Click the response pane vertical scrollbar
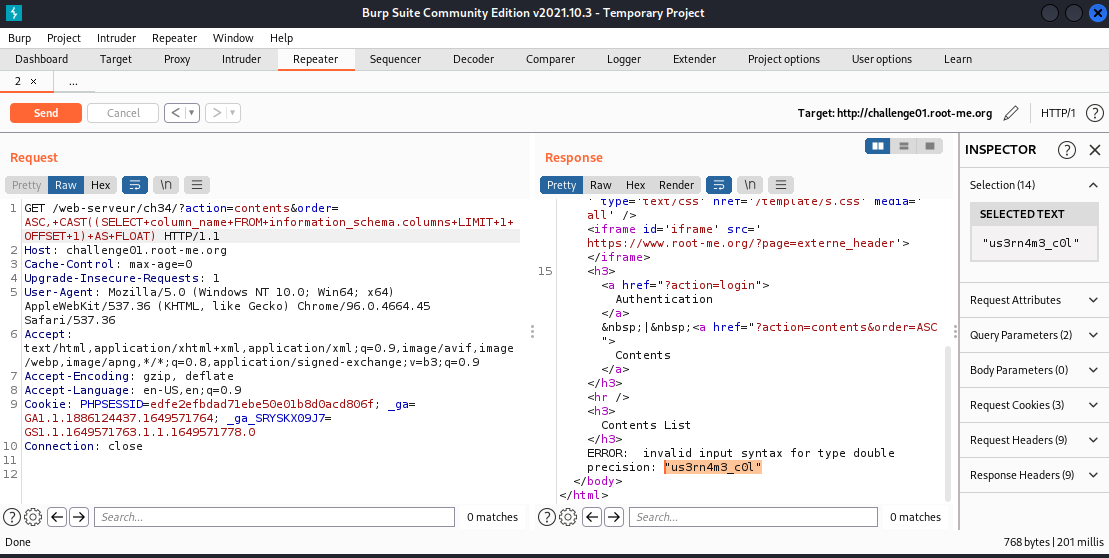The width and height of the screenshot is (1109, 558). point(947,423)
